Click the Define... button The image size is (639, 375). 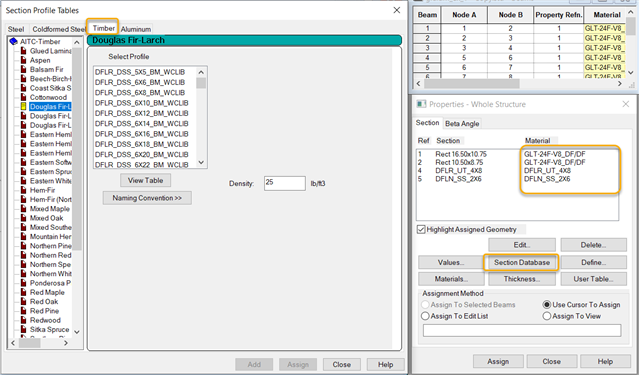[x=593, y=262]
